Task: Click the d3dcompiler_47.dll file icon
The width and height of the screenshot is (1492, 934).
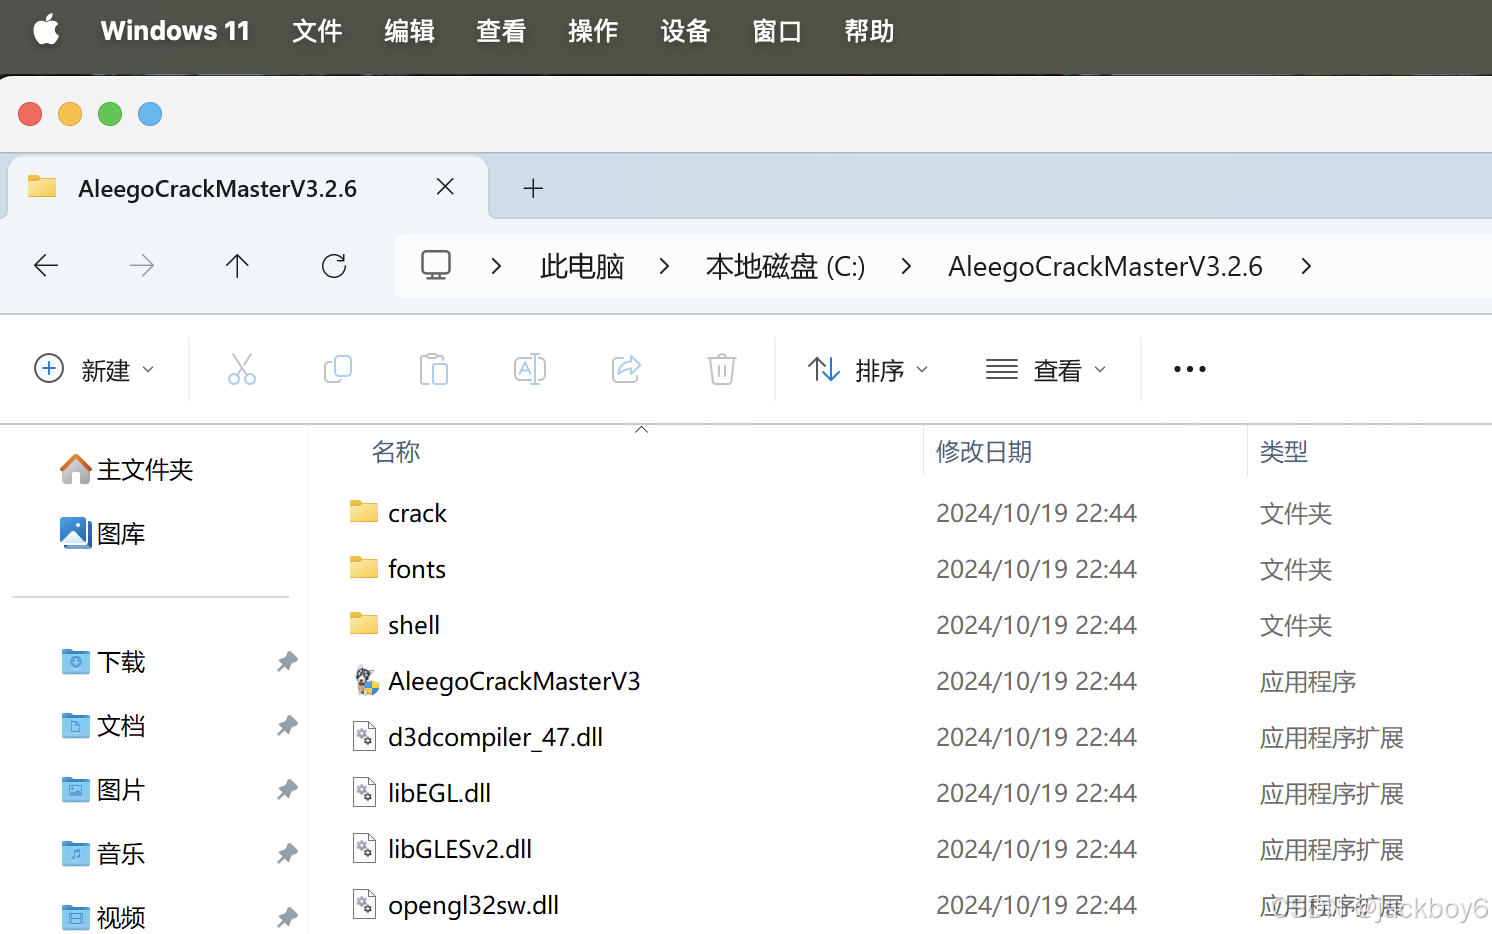Action: [x=365, y=737]
